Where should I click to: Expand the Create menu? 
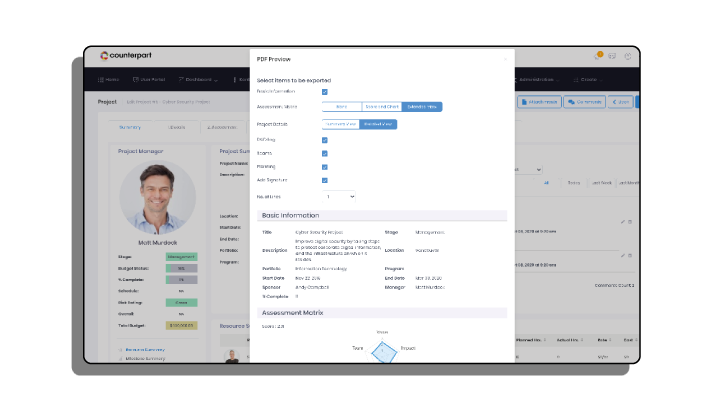point(588,80)
